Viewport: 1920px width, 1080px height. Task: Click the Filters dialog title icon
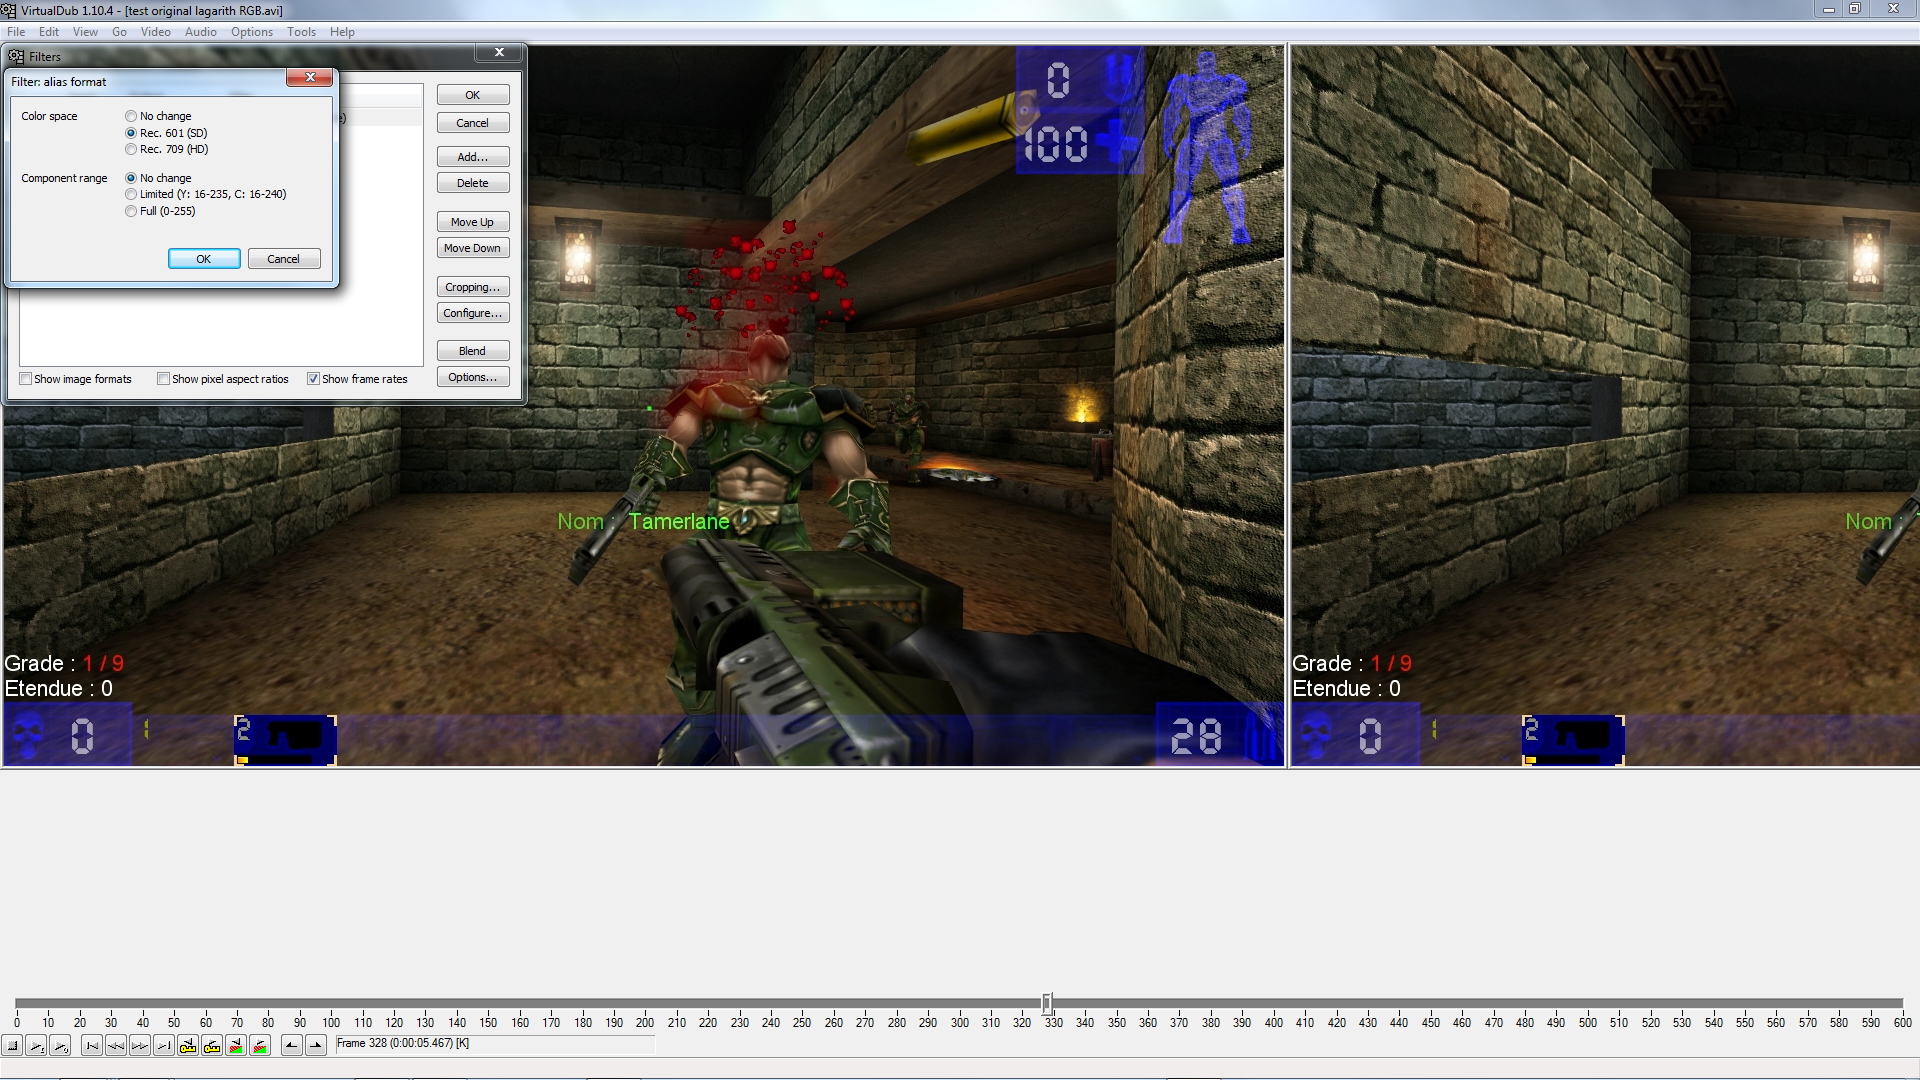tap(16, 57)
